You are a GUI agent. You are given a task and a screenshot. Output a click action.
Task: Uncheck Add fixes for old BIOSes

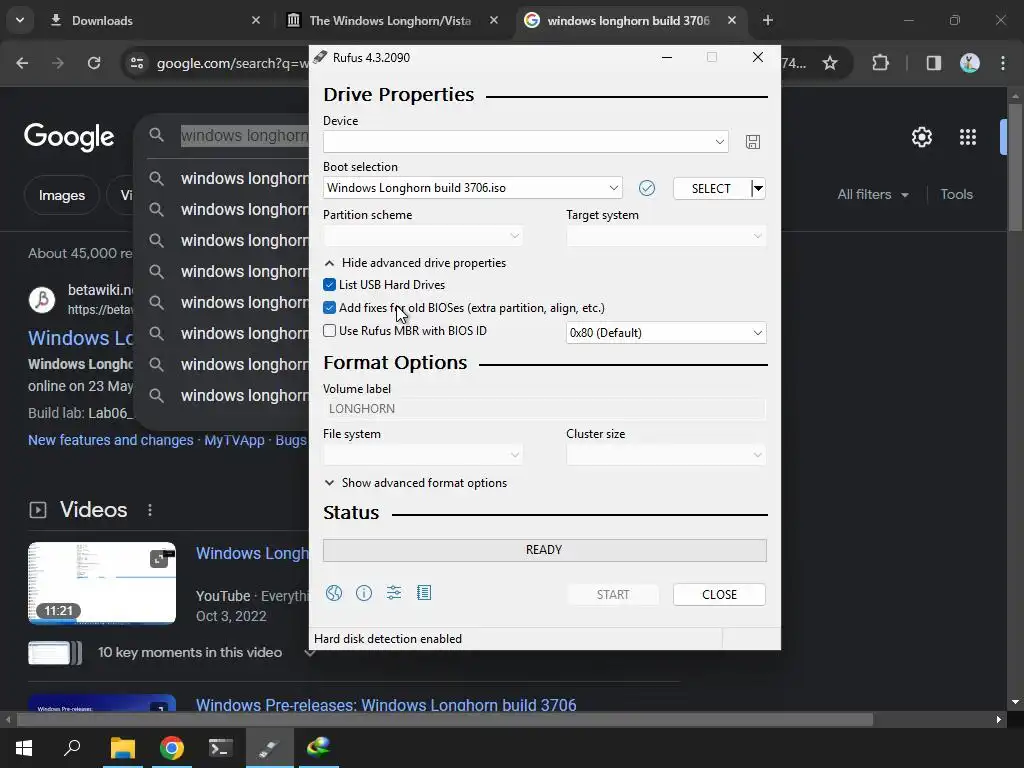329,308
